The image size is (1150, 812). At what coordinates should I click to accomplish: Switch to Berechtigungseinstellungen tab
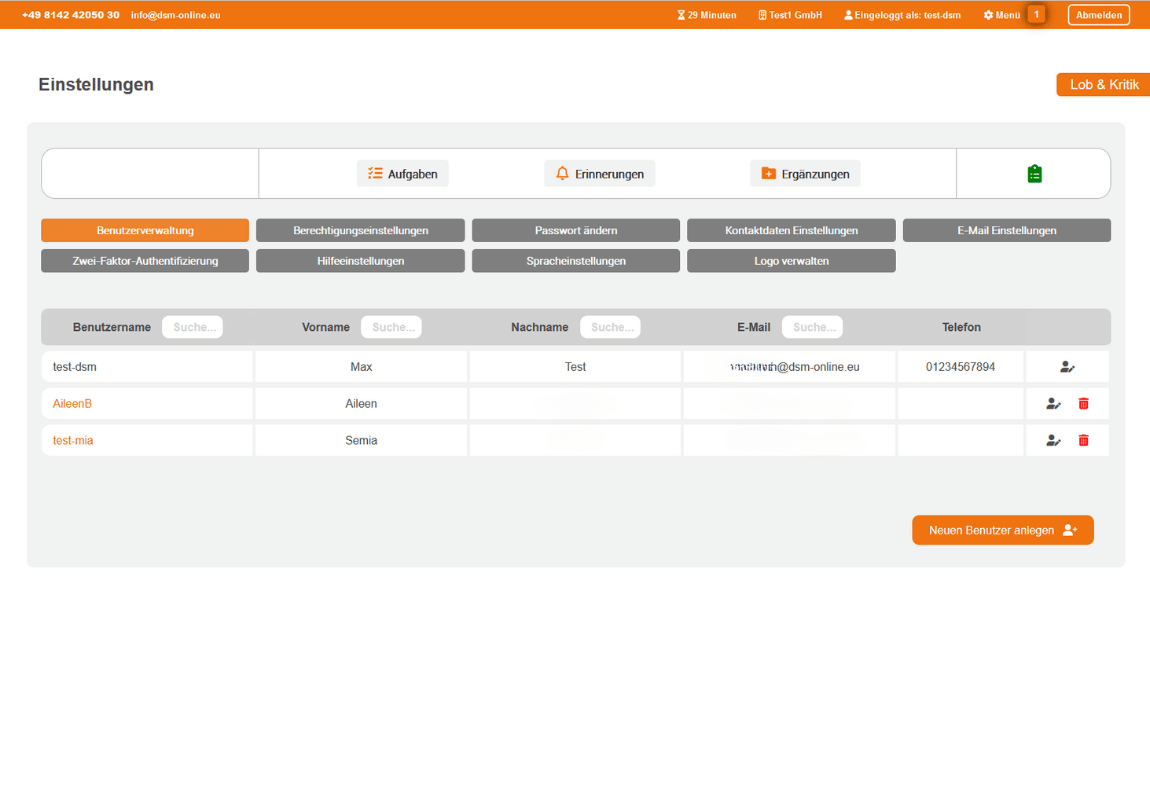tap(360, 231)
